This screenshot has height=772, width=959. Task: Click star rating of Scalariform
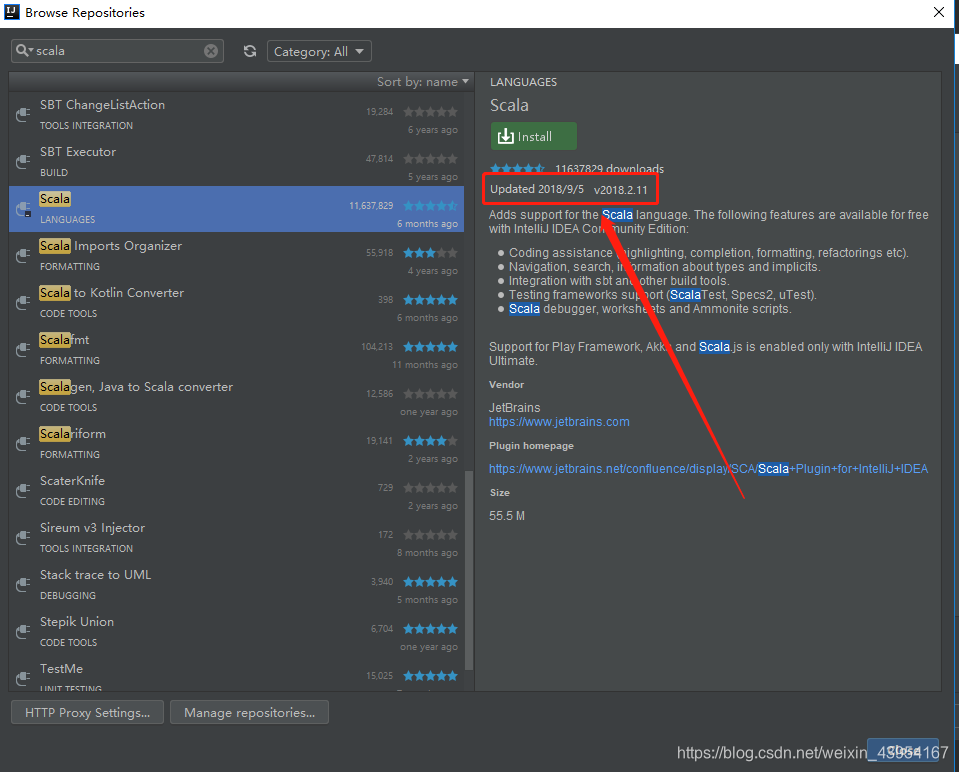click(431, 441)
